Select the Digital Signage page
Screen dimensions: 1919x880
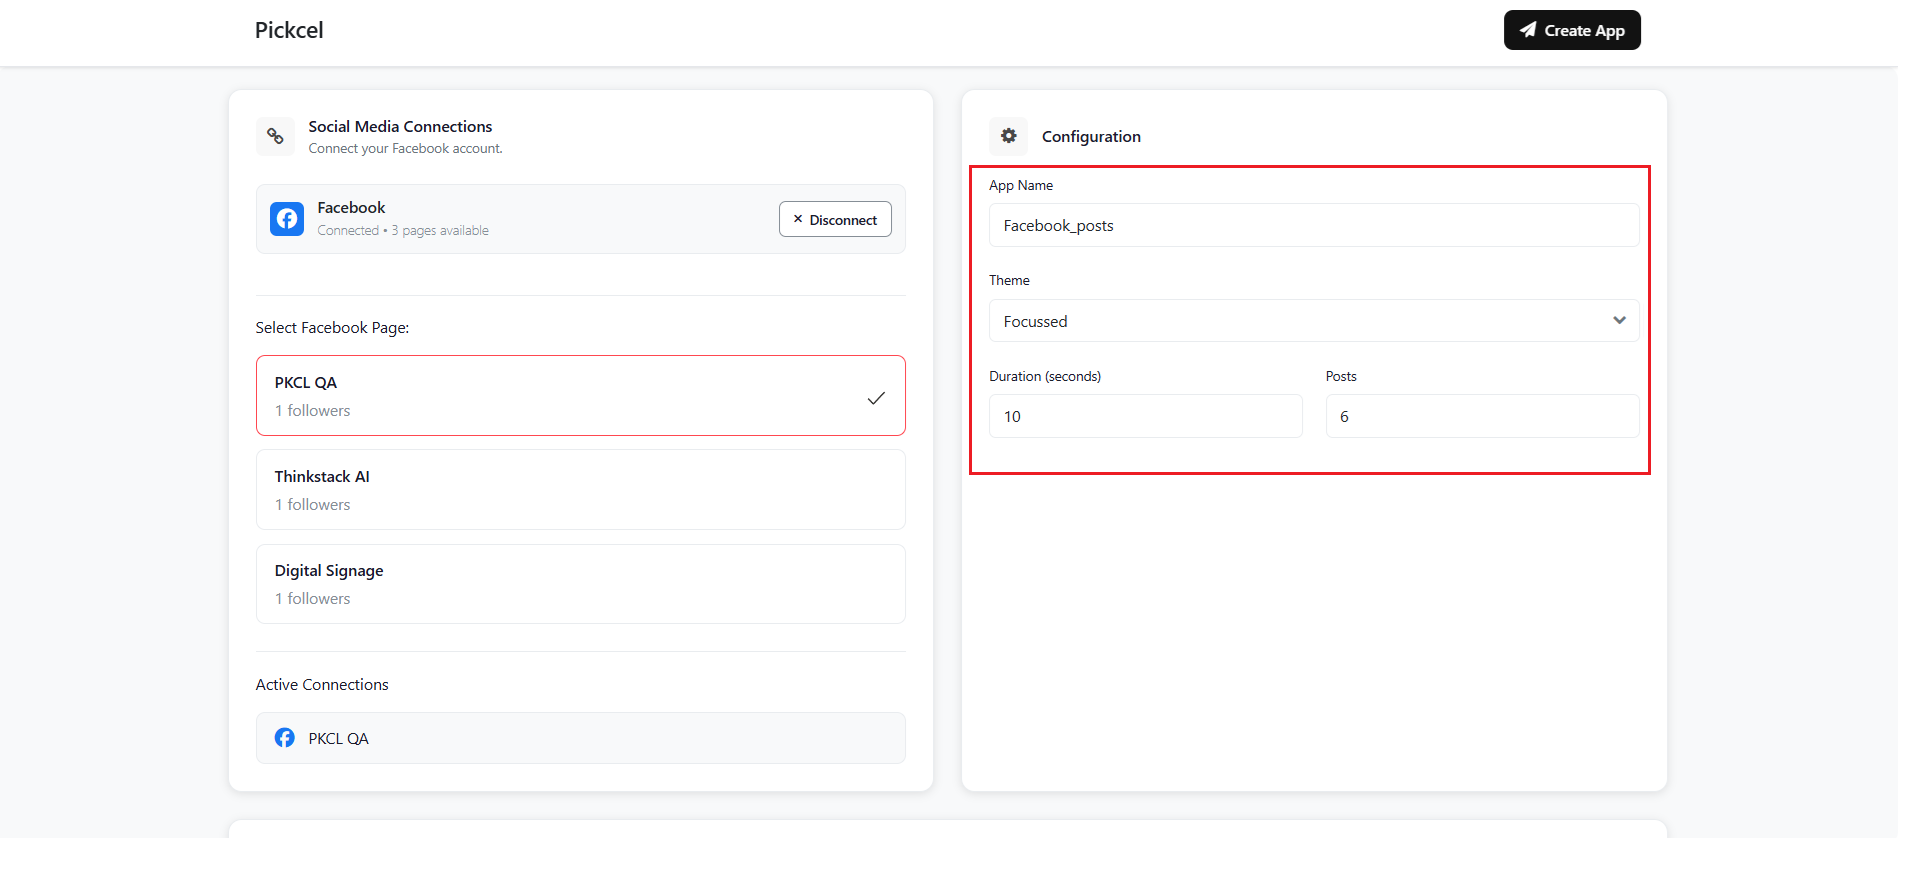coord(581,584)
